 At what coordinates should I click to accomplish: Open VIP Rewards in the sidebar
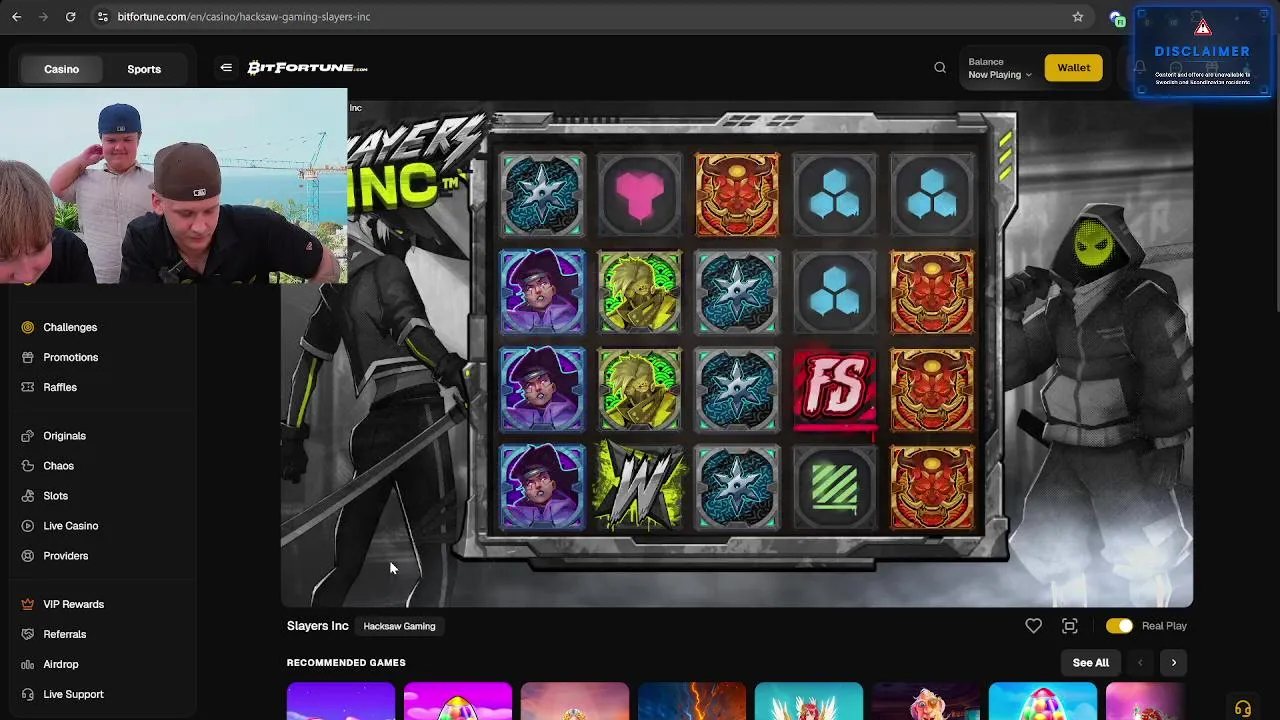pos(73,604)
